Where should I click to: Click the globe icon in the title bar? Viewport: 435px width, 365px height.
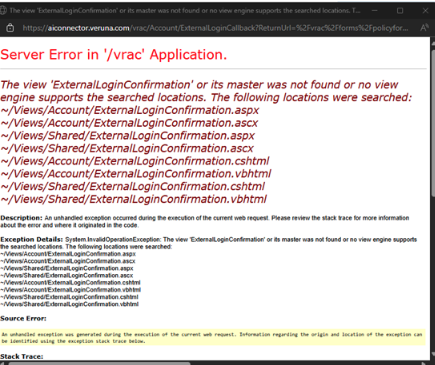pyautogui.click(x=3, y=10)
